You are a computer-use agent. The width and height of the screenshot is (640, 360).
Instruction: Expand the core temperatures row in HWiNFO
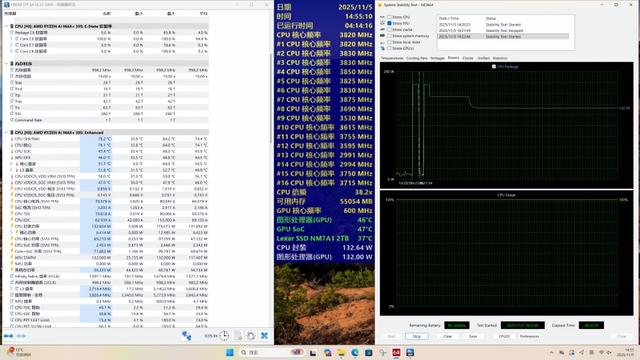[11, 164]
